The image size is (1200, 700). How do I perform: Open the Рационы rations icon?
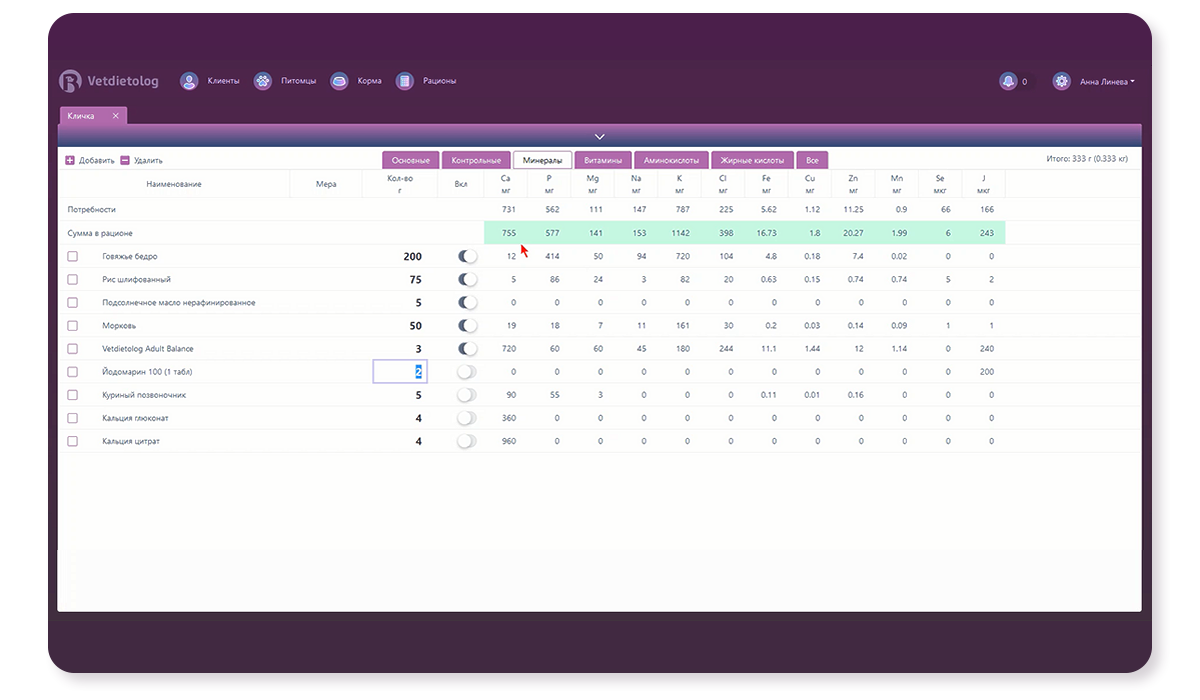click(404, 81)
